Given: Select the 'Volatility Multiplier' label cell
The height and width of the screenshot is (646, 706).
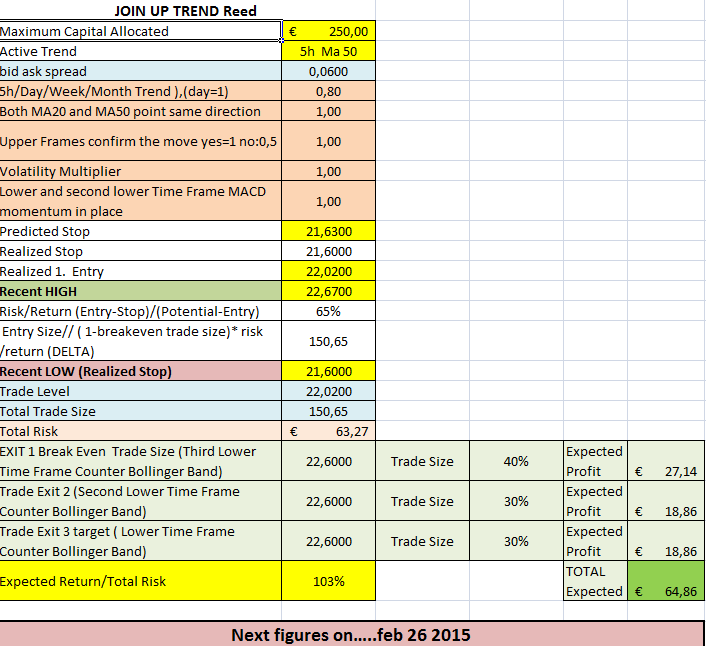Looking at the screenshot, I should click(x=140, y=171).
